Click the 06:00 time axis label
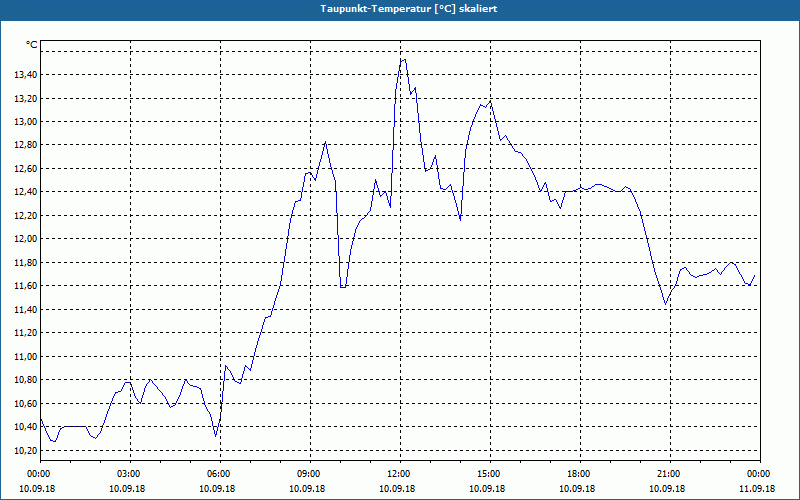This screenshot has width=800, height=500. (220, 474)
